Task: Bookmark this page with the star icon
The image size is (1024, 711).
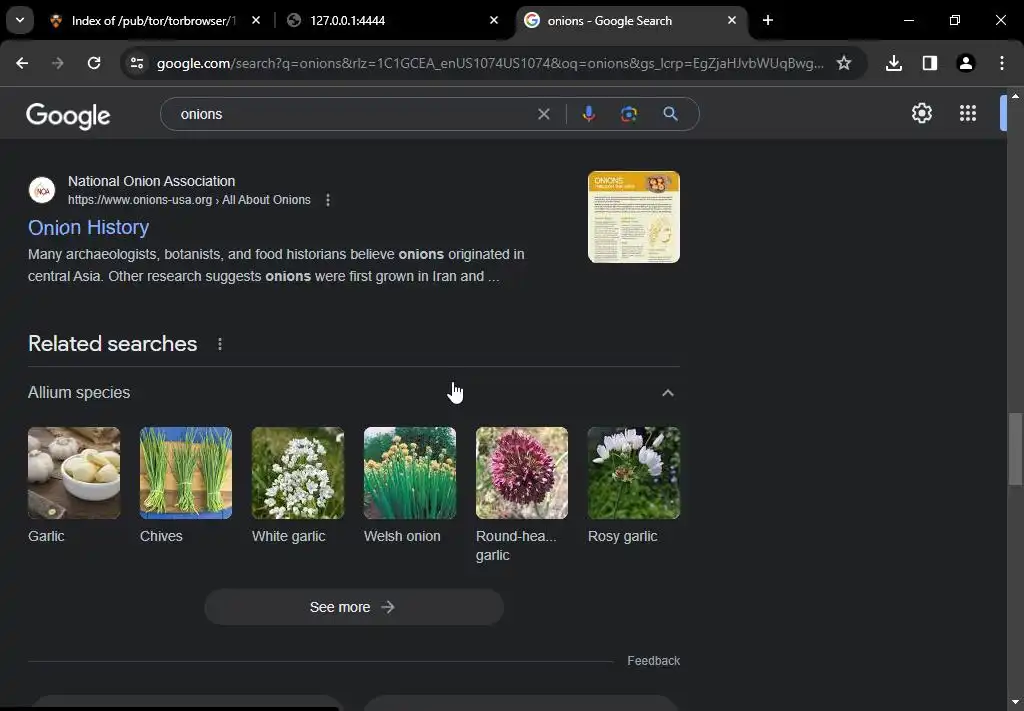Action: 844,63
